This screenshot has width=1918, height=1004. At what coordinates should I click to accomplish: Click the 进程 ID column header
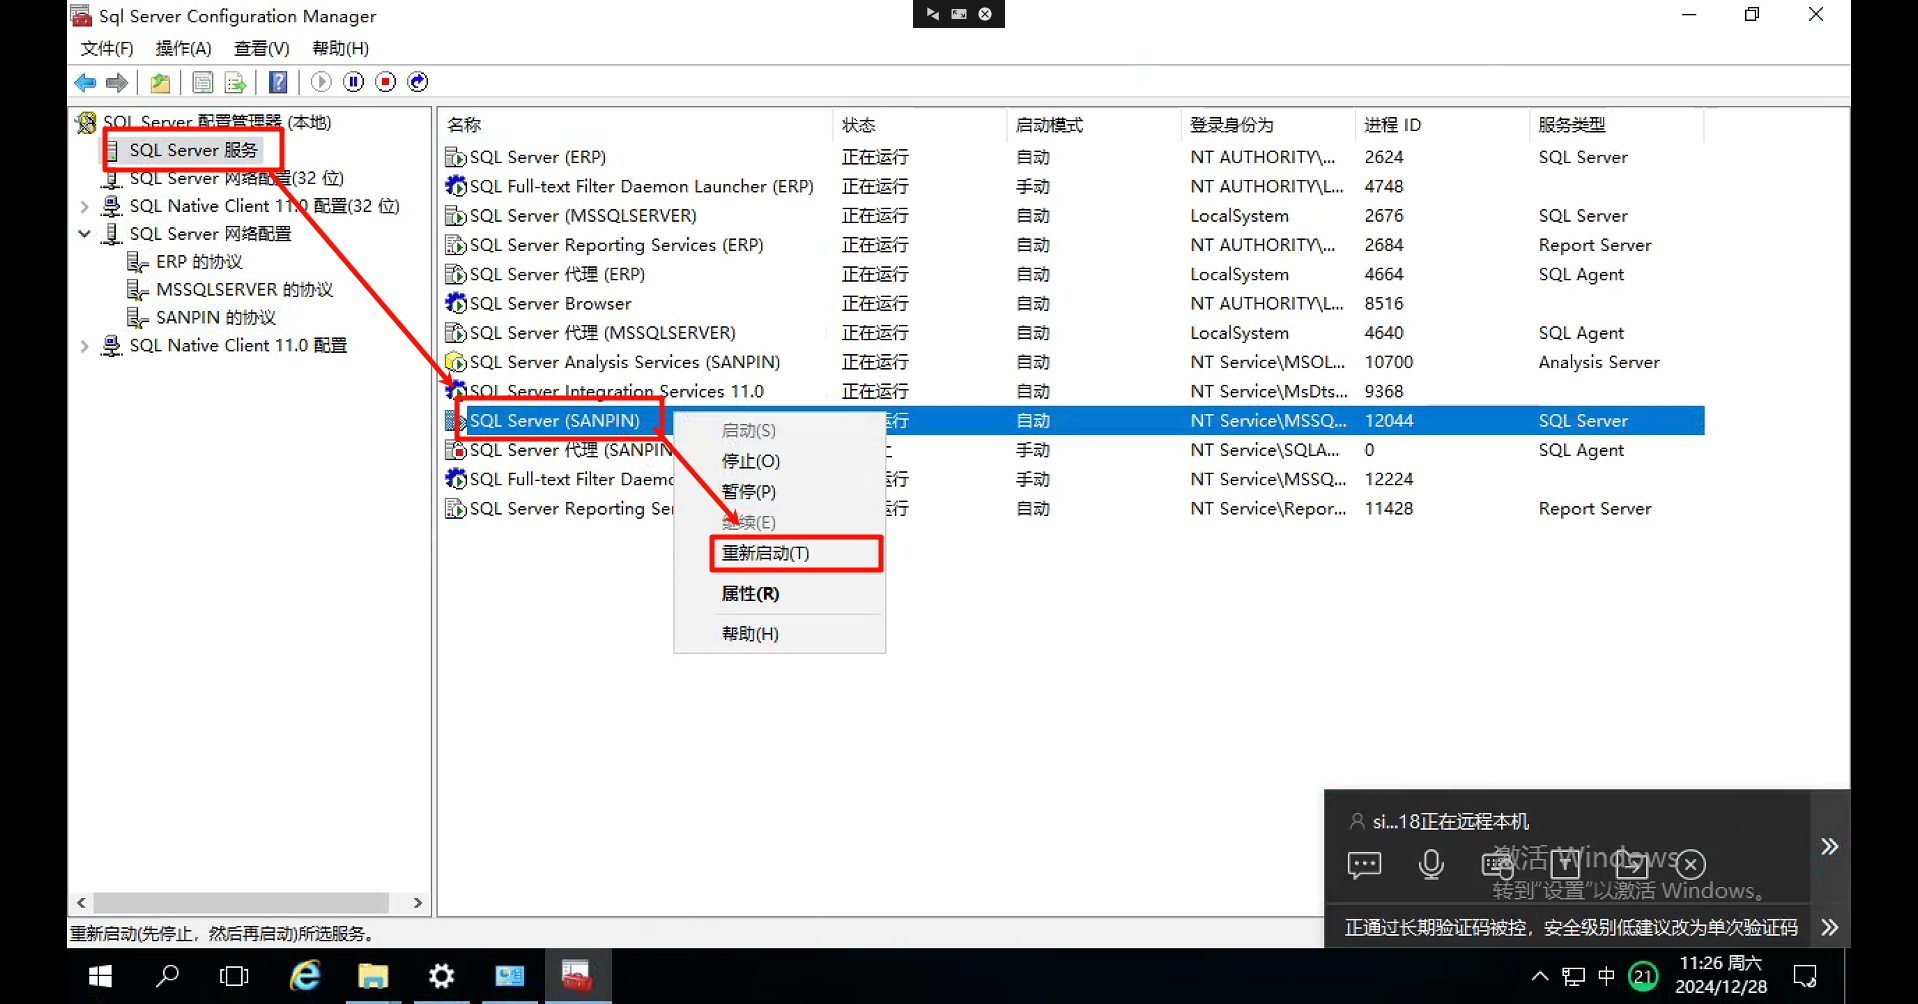[x=1442, y=125]
